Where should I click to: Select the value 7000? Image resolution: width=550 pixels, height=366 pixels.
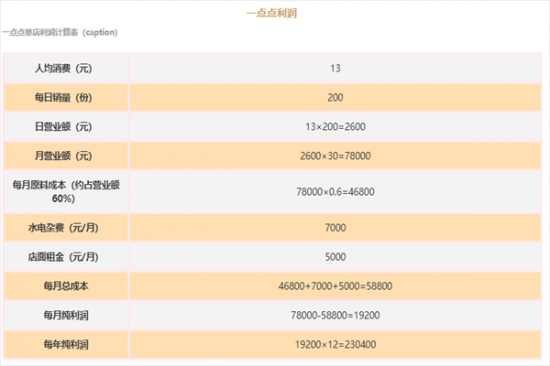coord(335,228)
